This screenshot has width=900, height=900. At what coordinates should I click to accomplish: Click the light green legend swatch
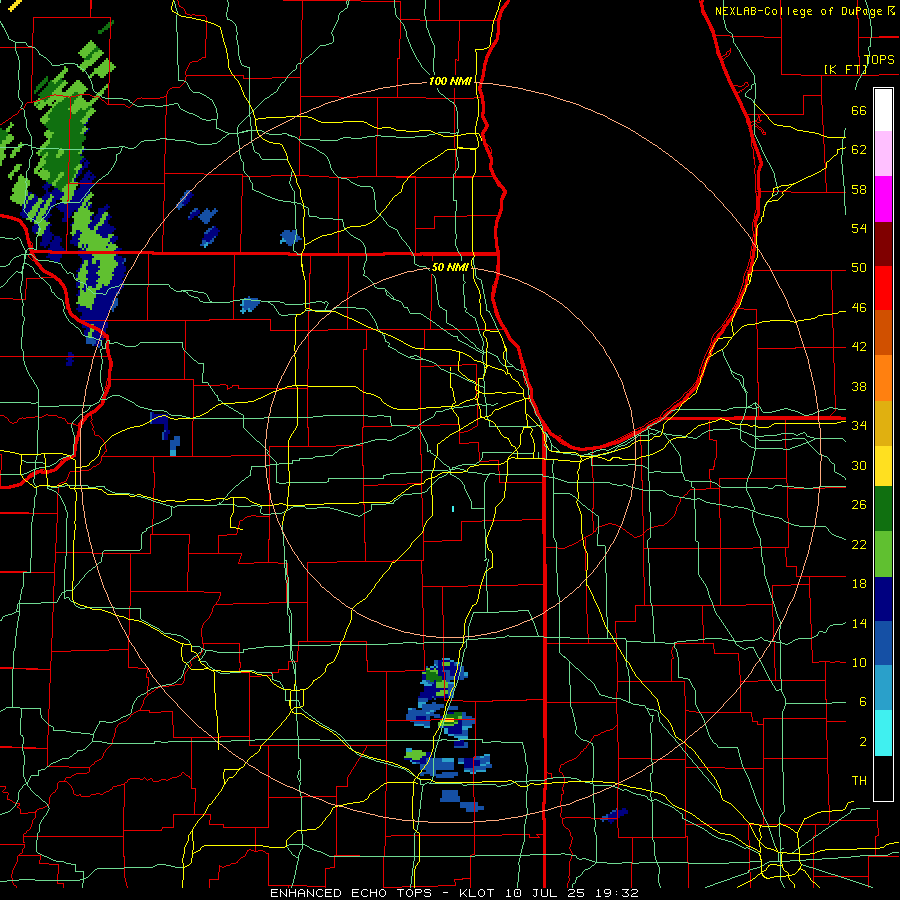coord(883,554)
